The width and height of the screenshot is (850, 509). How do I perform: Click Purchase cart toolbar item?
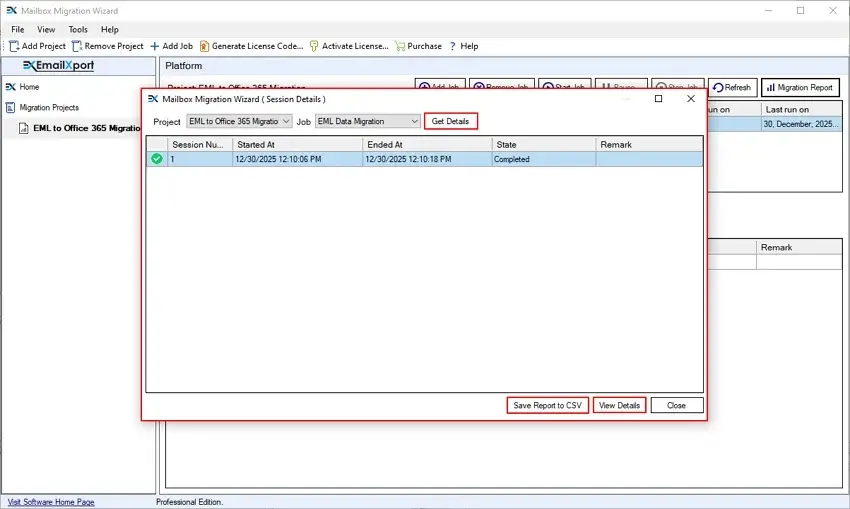pos(418,46)
